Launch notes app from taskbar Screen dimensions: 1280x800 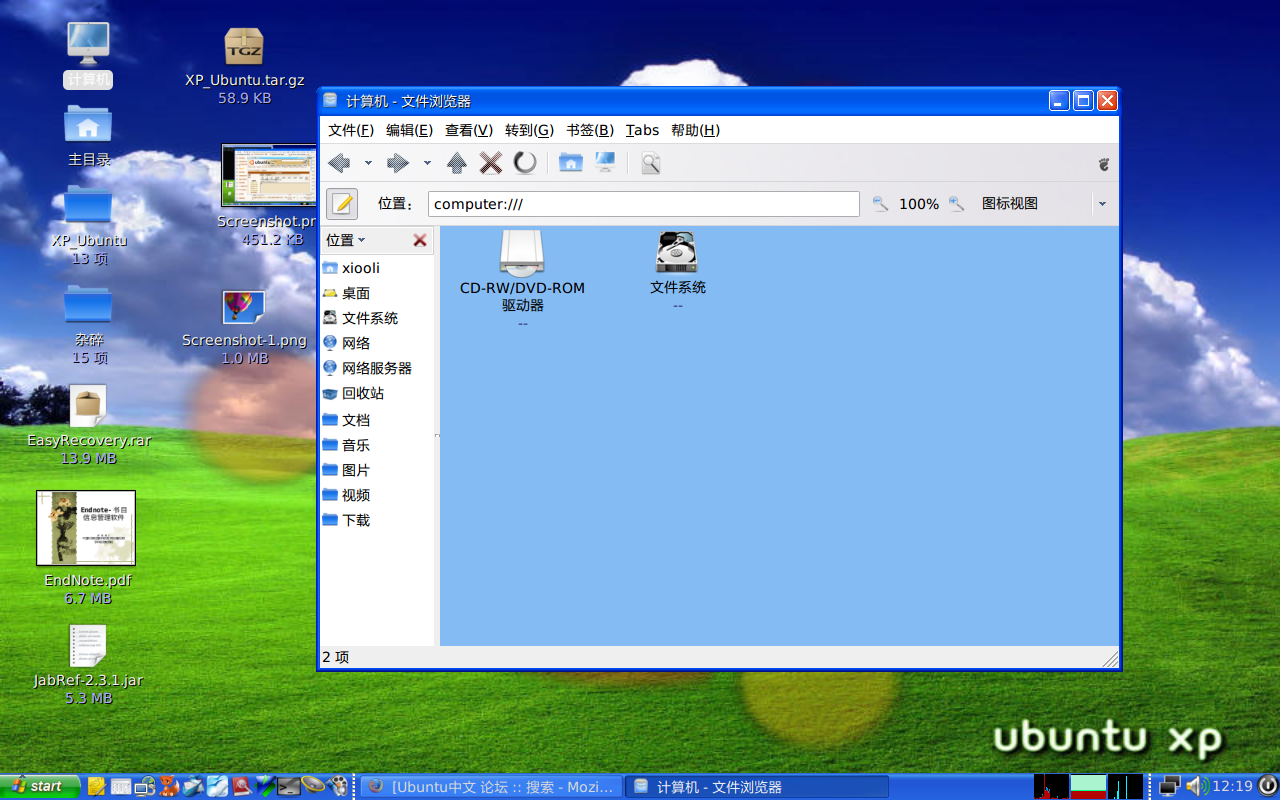click(x=97, y=786)
